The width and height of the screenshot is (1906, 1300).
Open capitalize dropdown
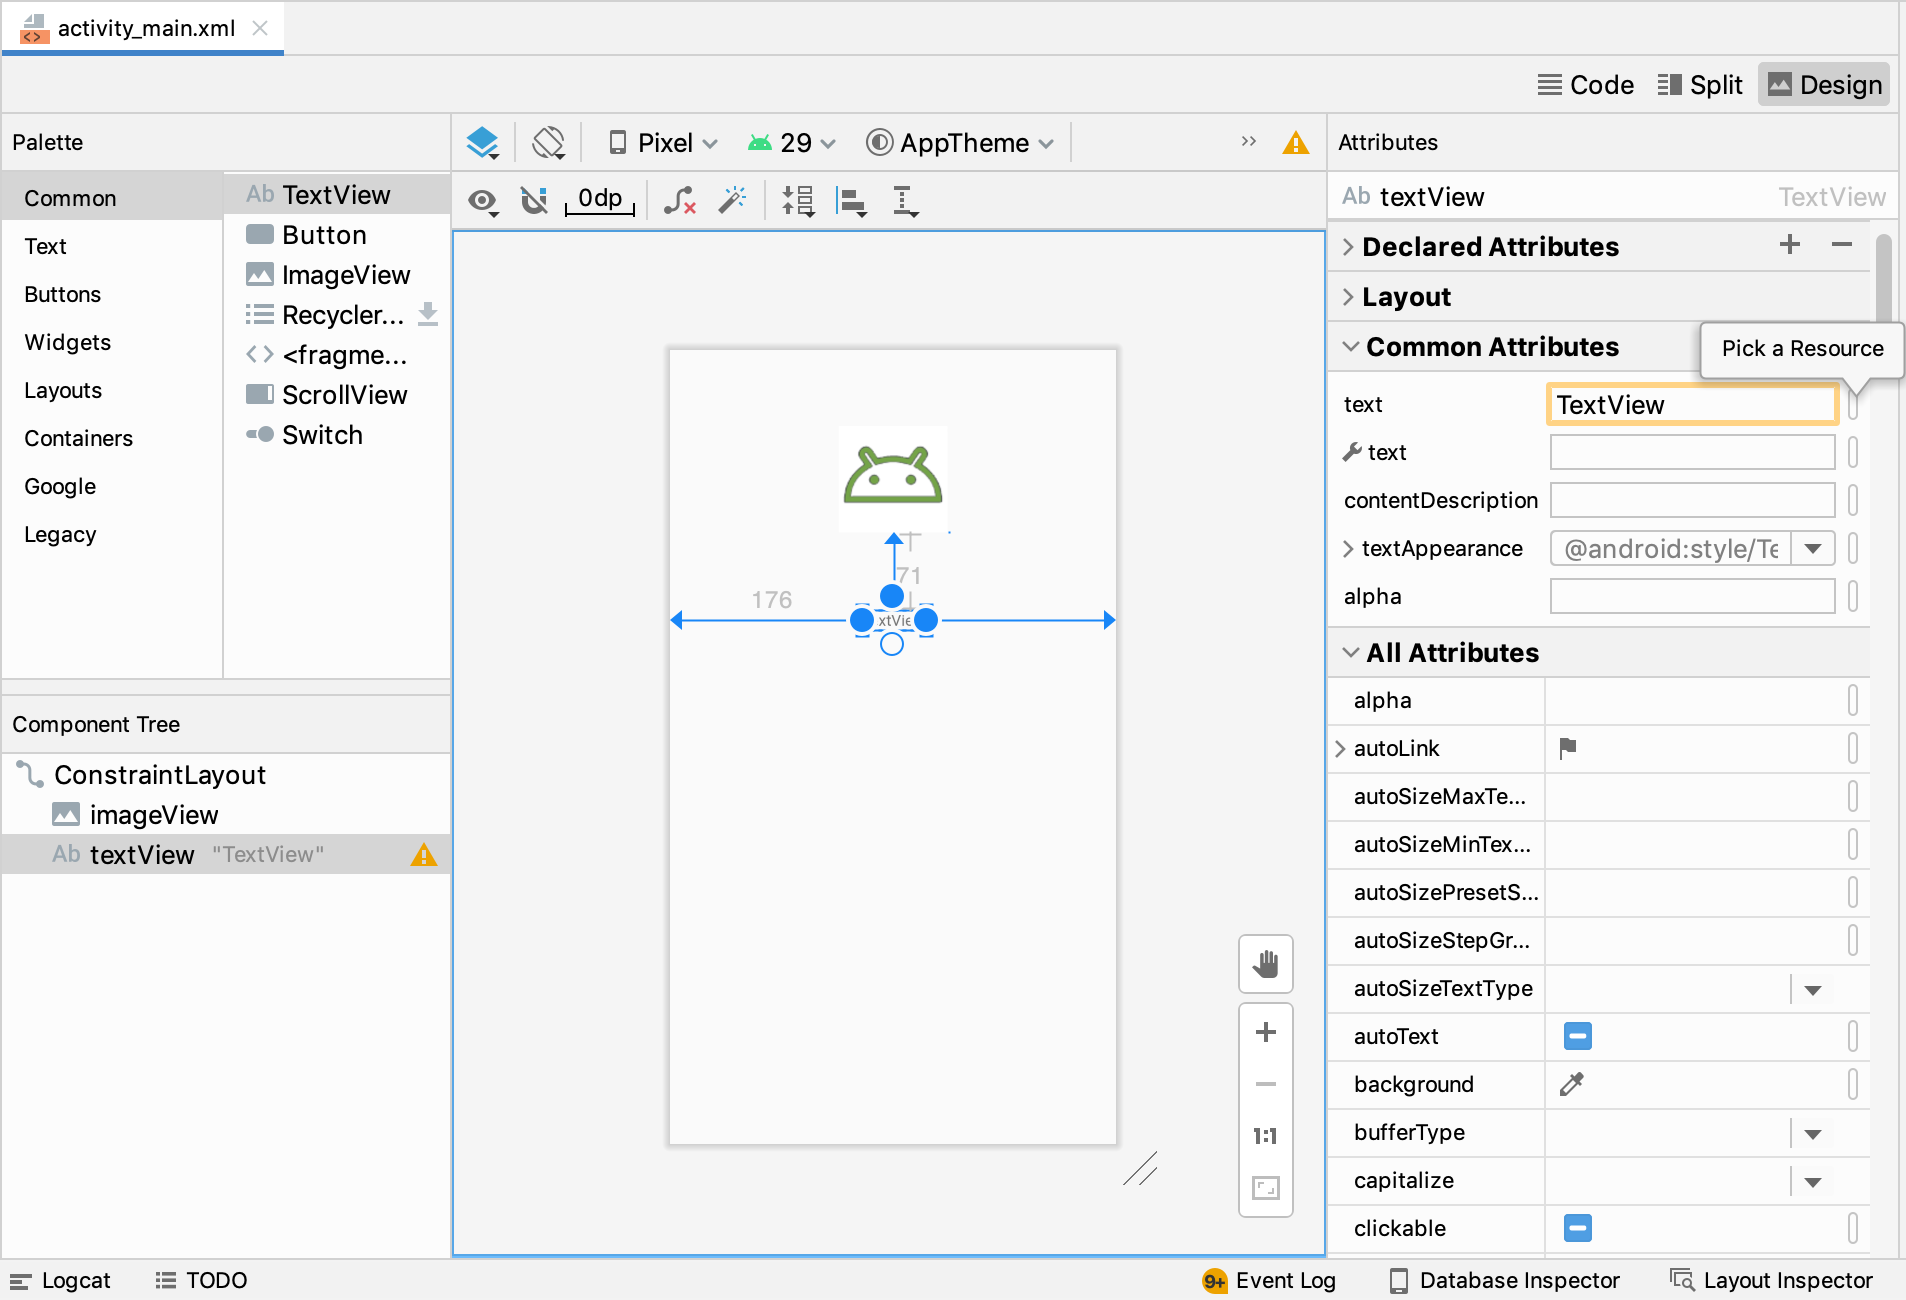(1813, 1181)
